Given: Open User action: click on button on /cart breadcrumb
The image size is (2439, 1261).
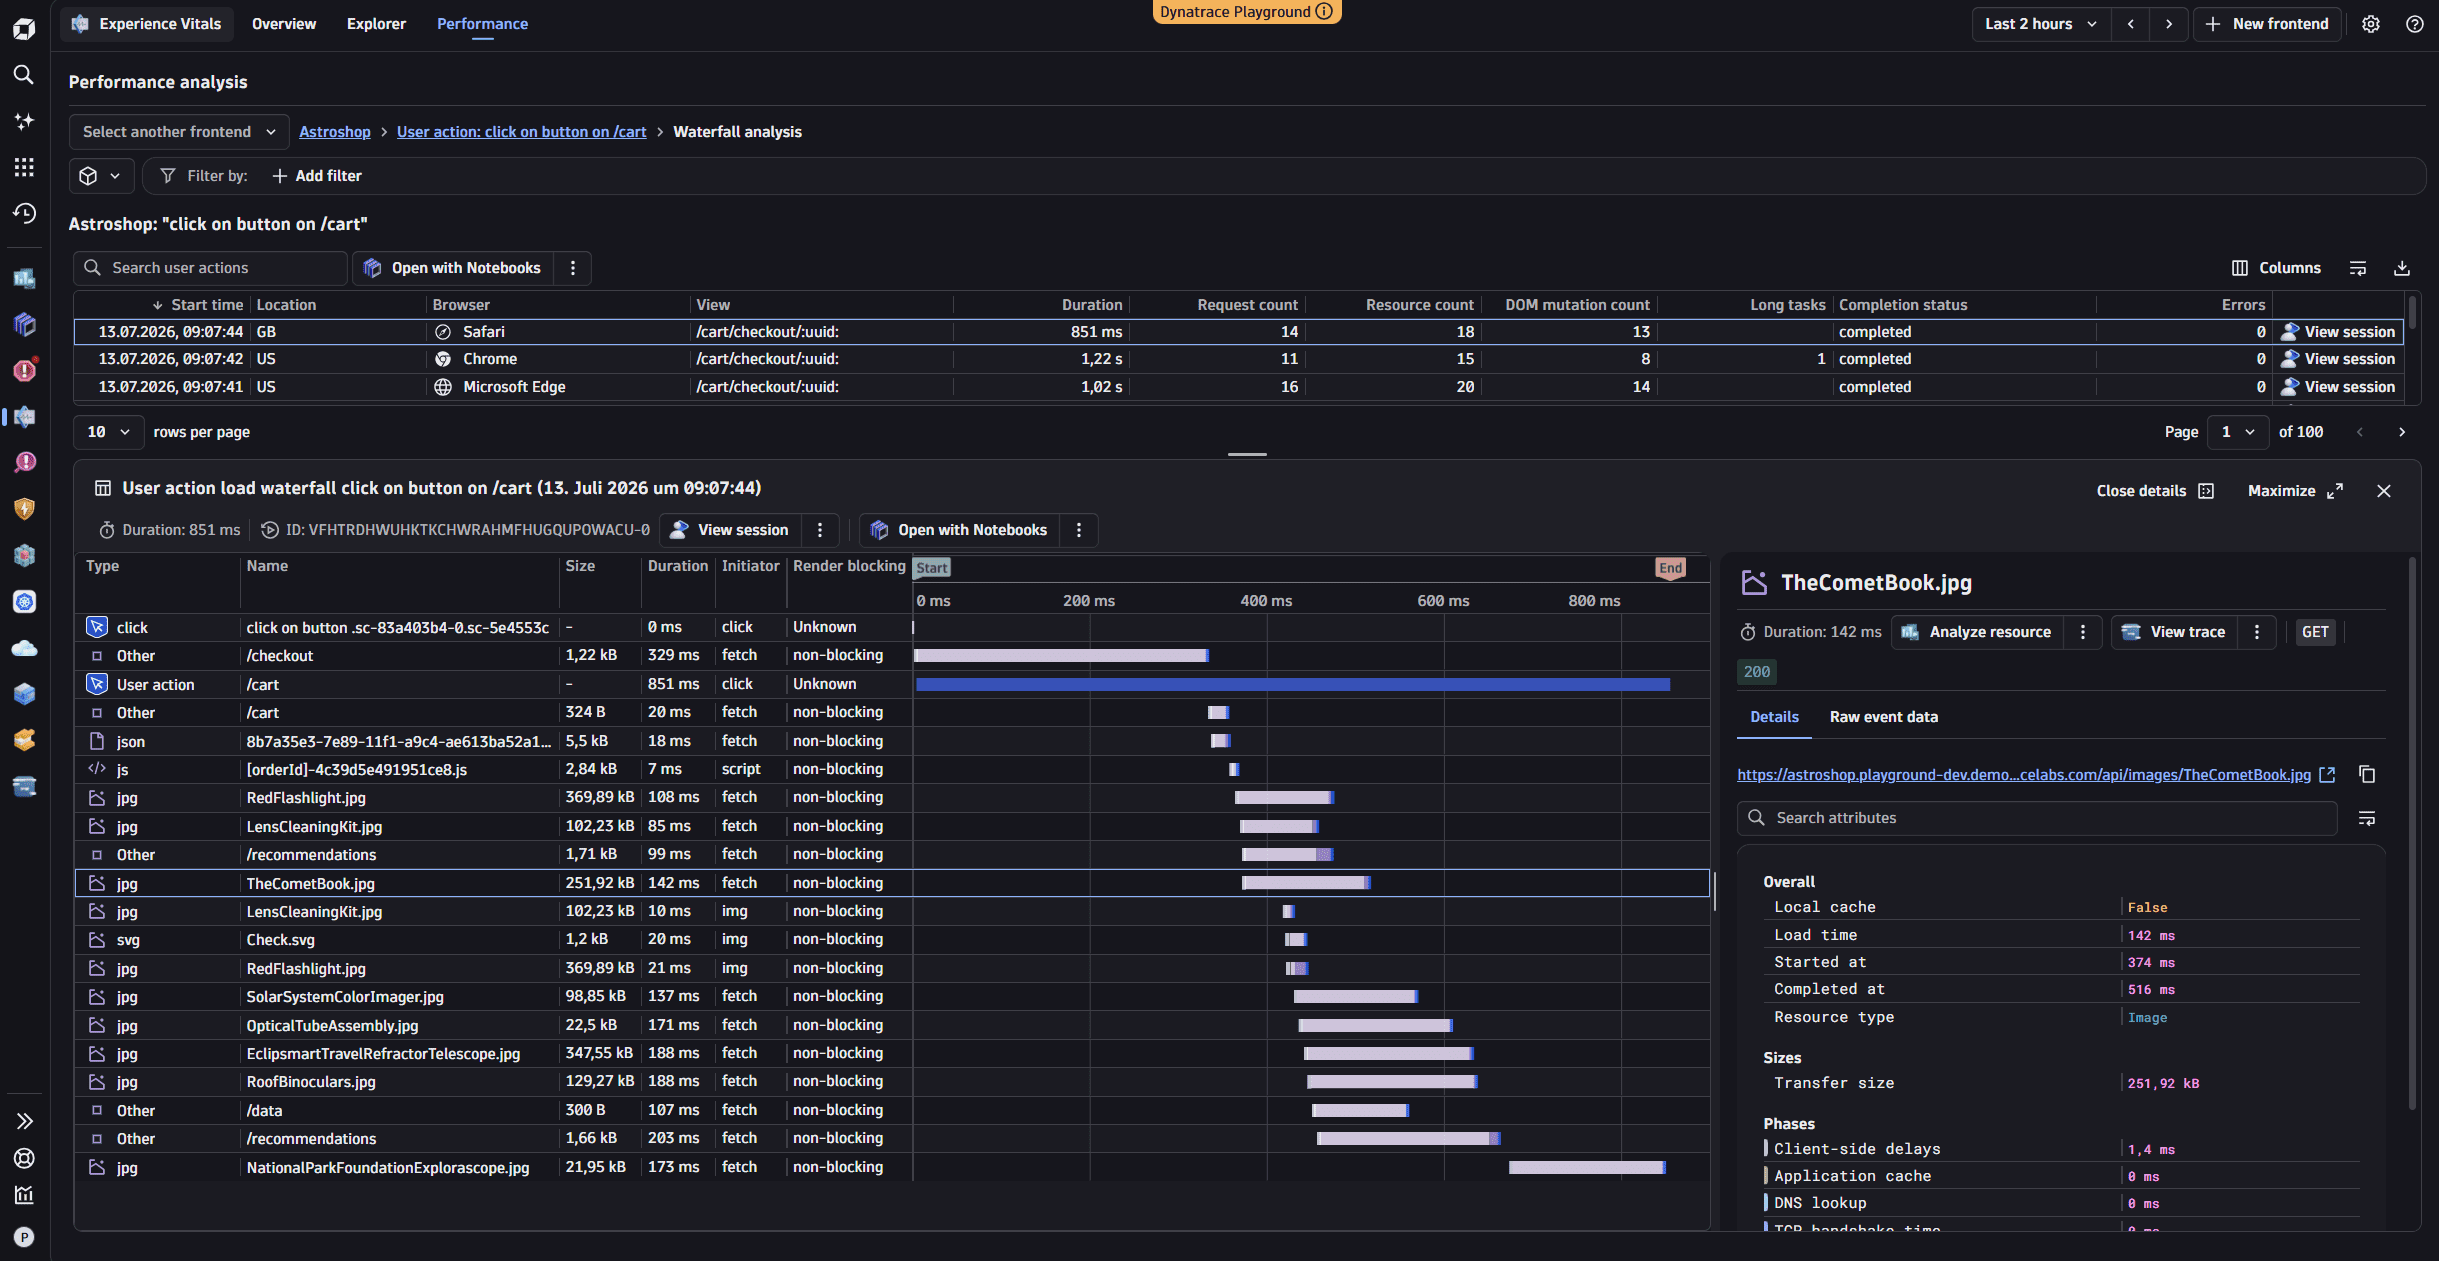Looking at the screenshot, I should pos(521,132).
